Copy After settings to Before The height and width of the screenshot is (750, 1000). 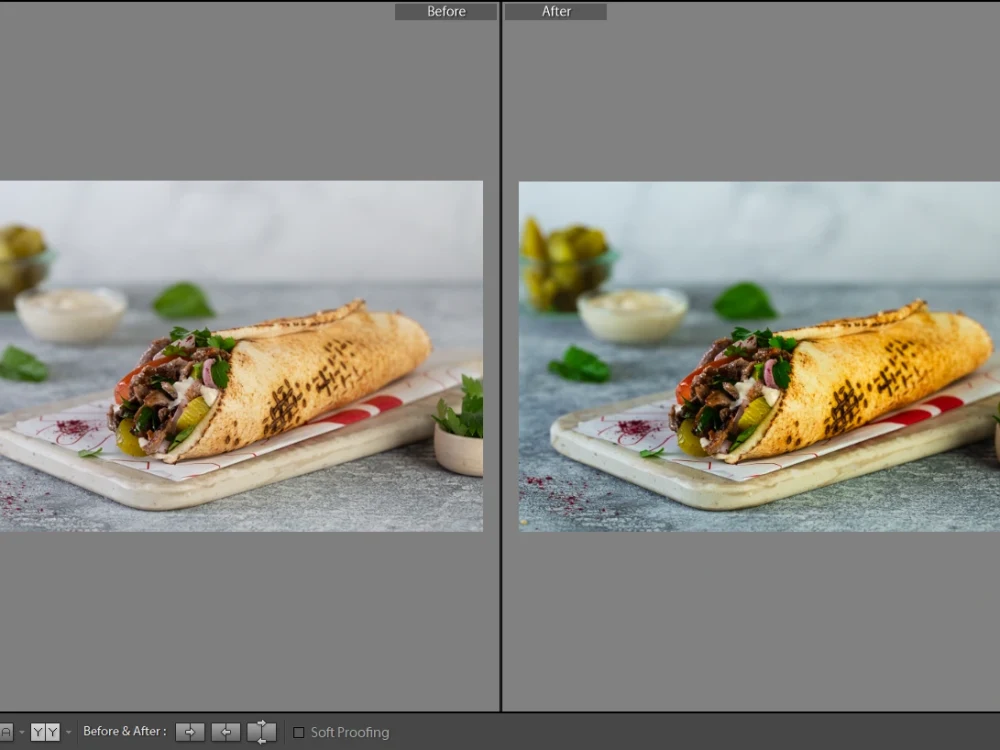coord(226,732)
